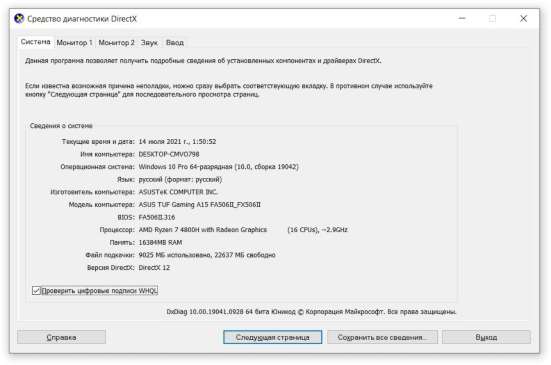Viewport: 551px width, 365px height.
Task: Click the Сведения о системе group label
Action: coord(61,126)
